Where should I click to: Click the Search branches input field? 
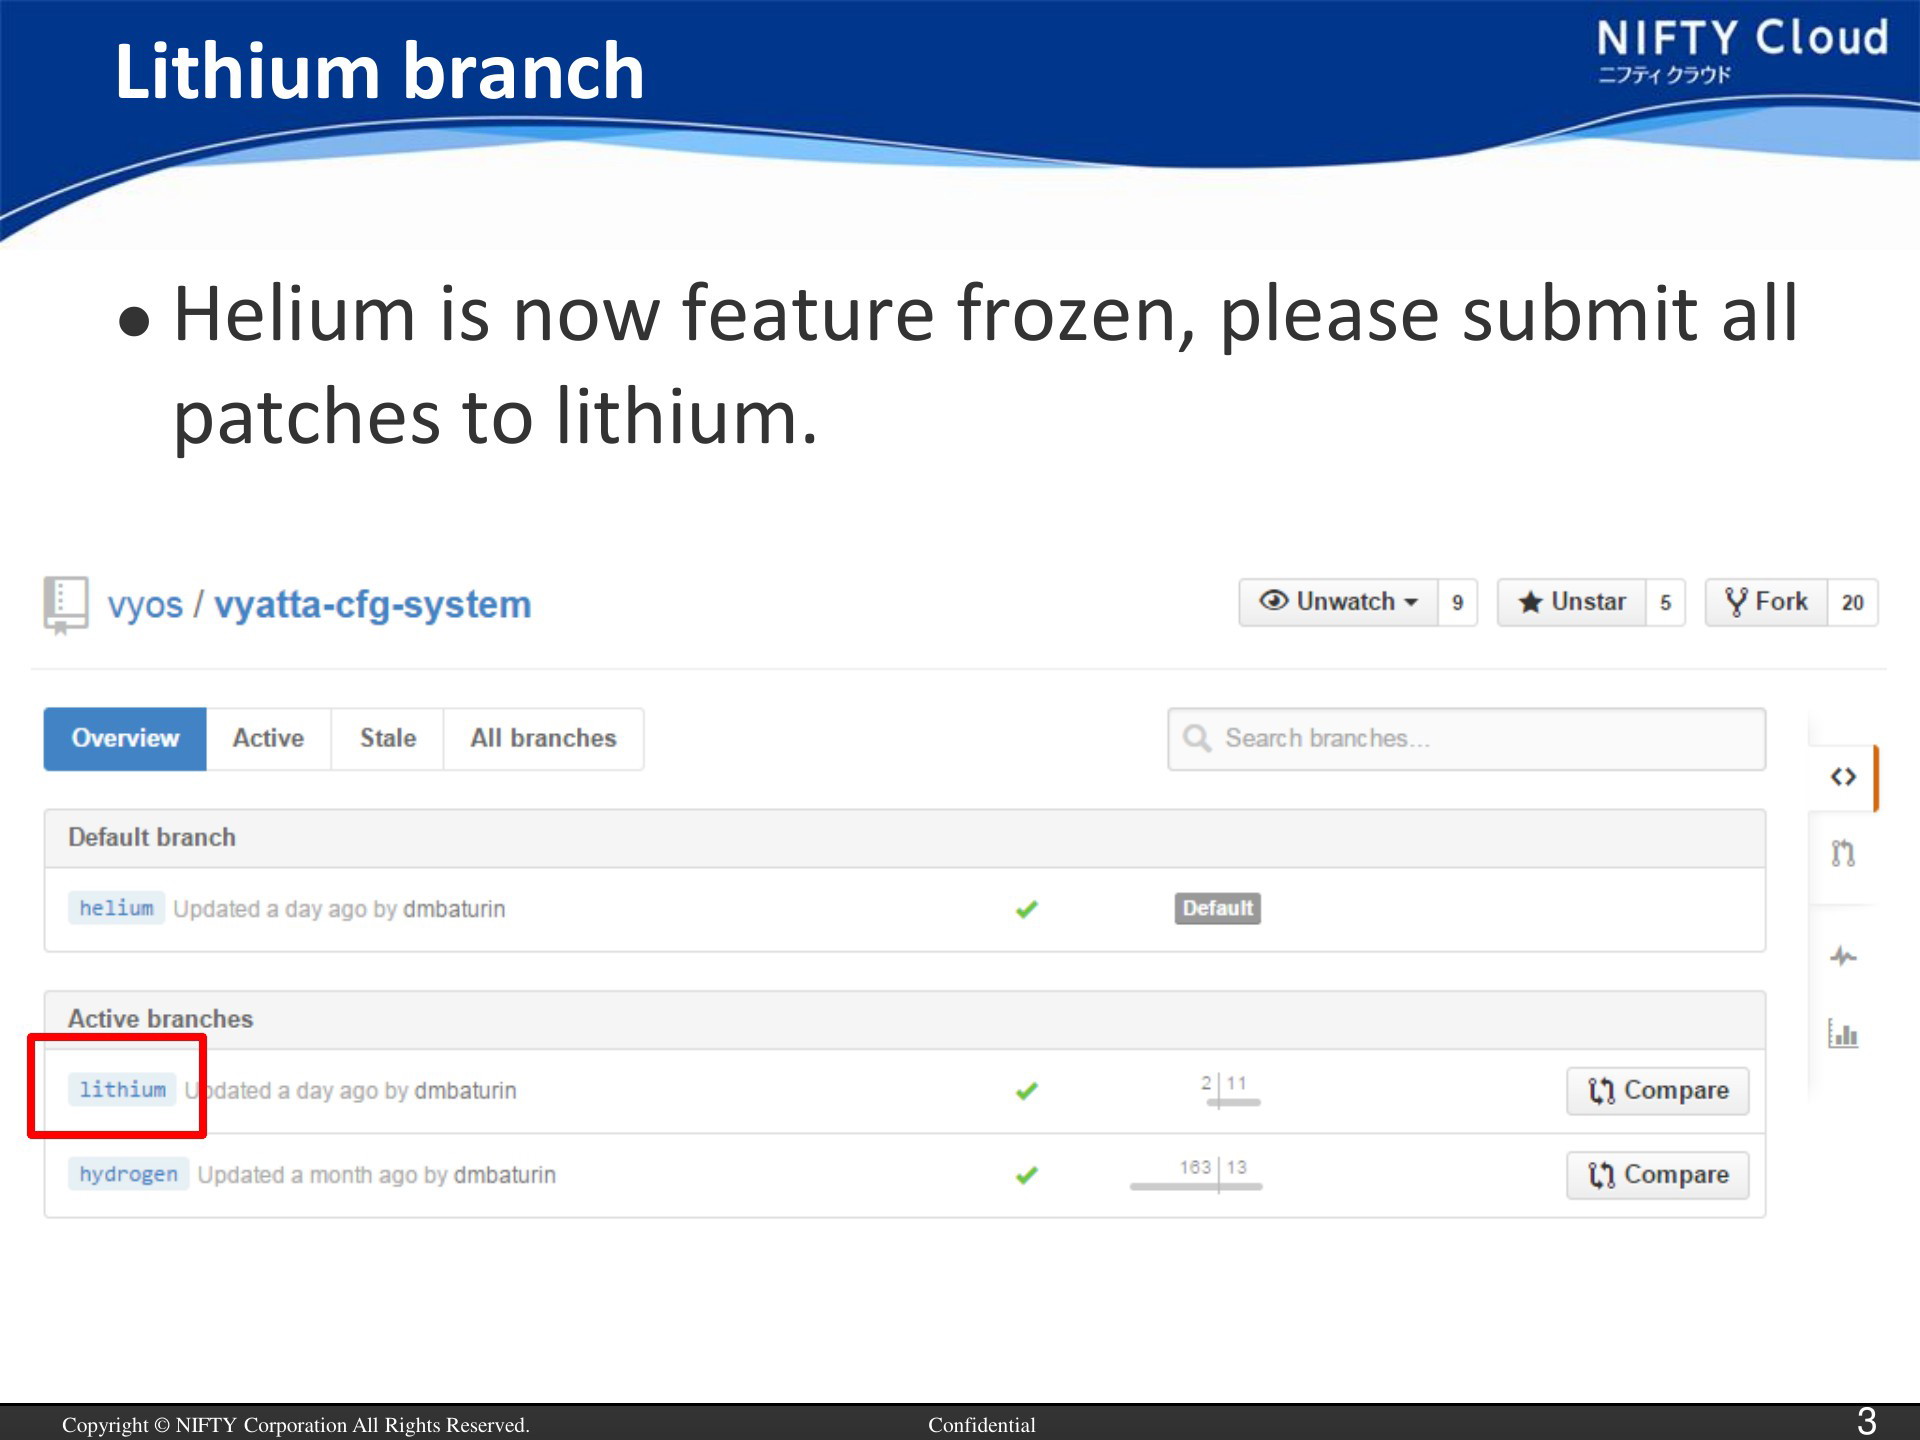click(x=1466, y=739)
